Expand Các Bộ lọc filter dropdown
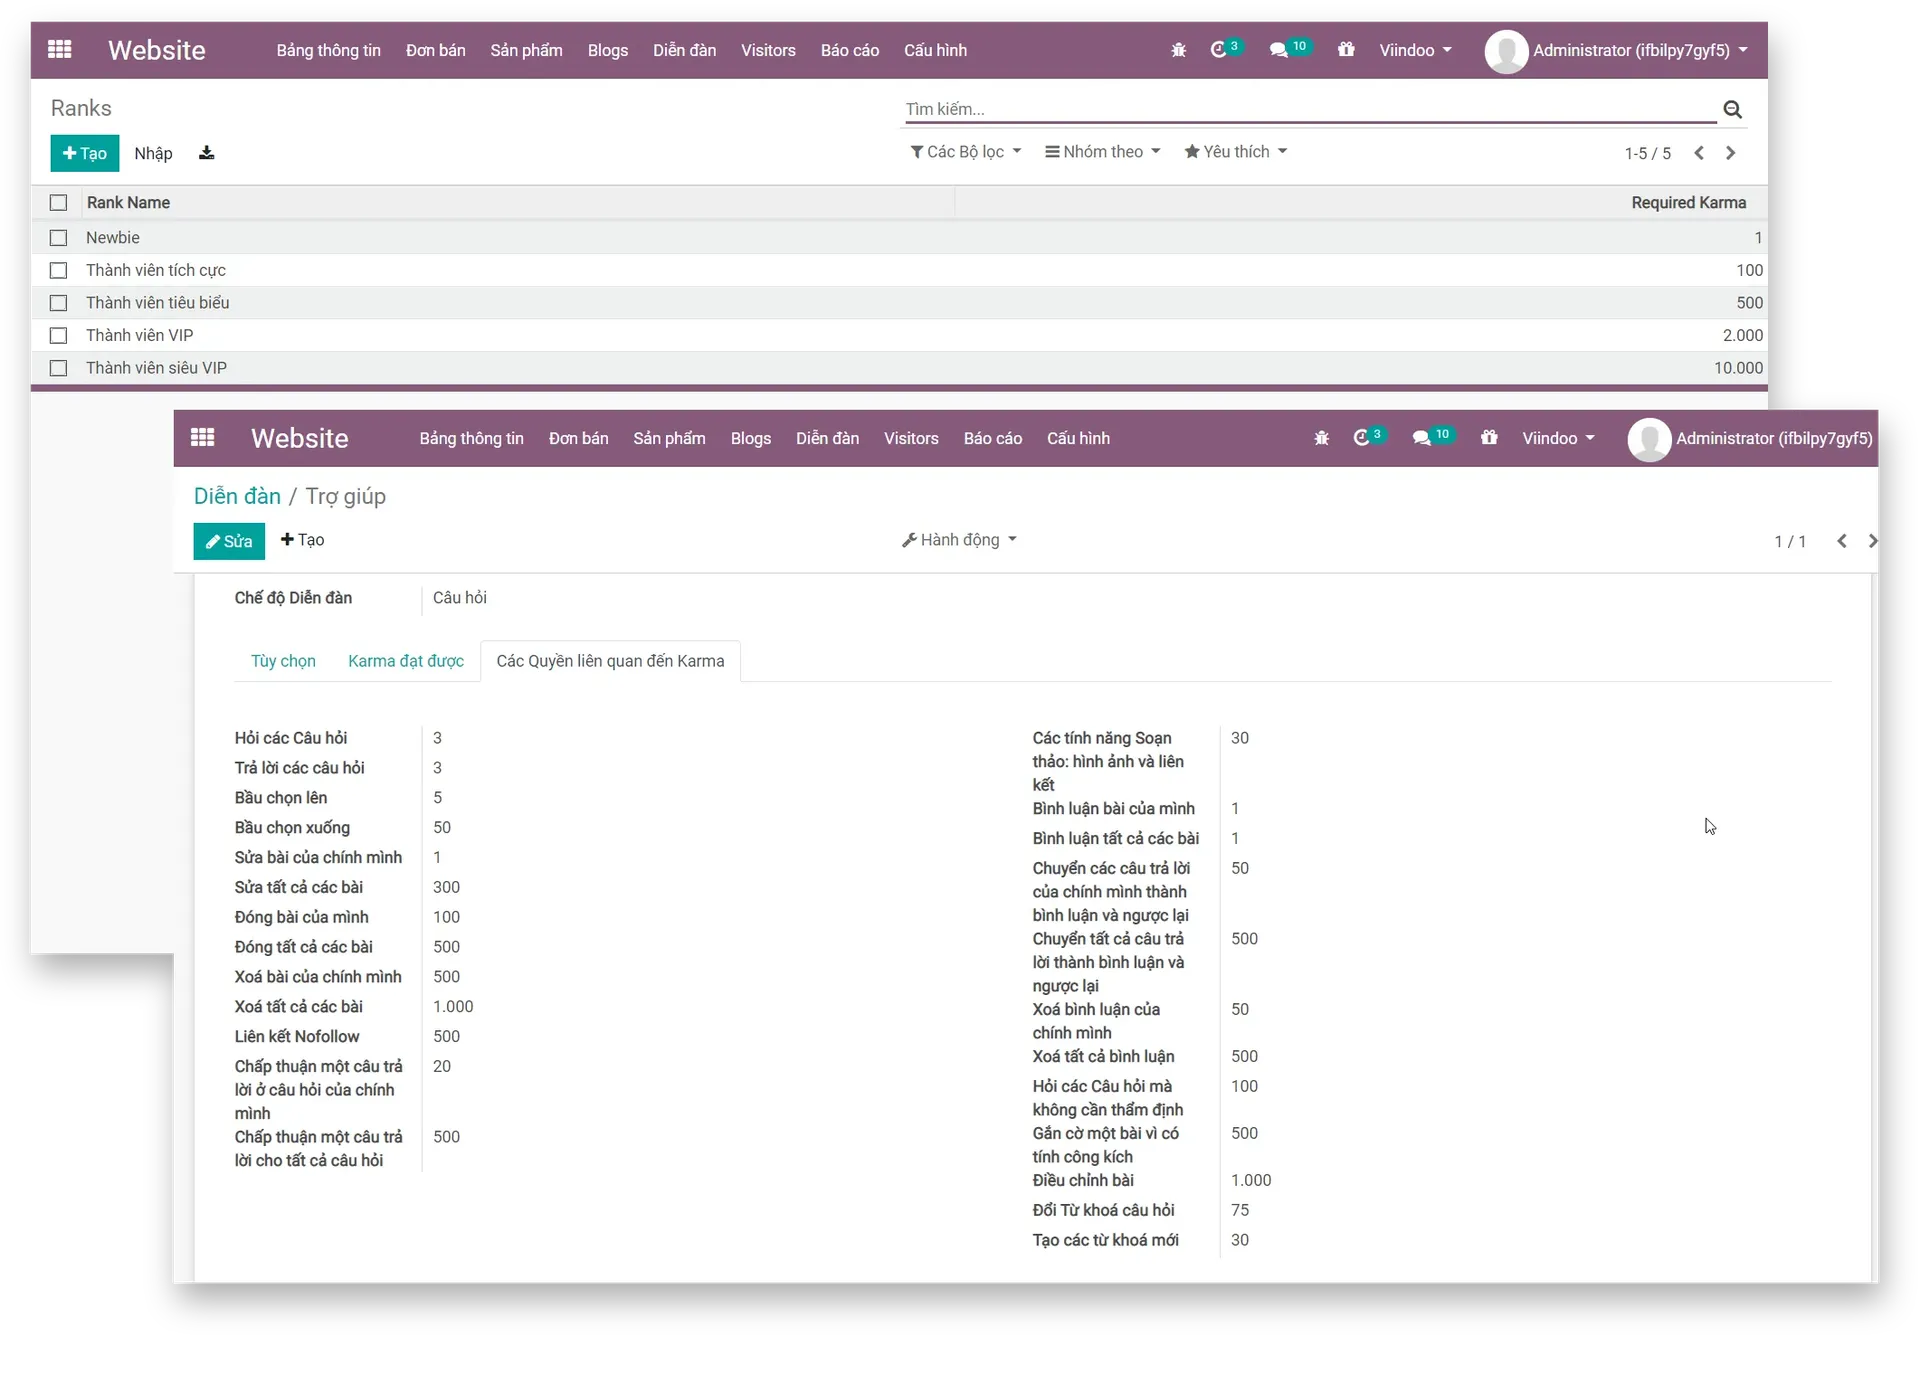The width and height of the screenshot is (1920, 1374). click(x=966, y=152)
